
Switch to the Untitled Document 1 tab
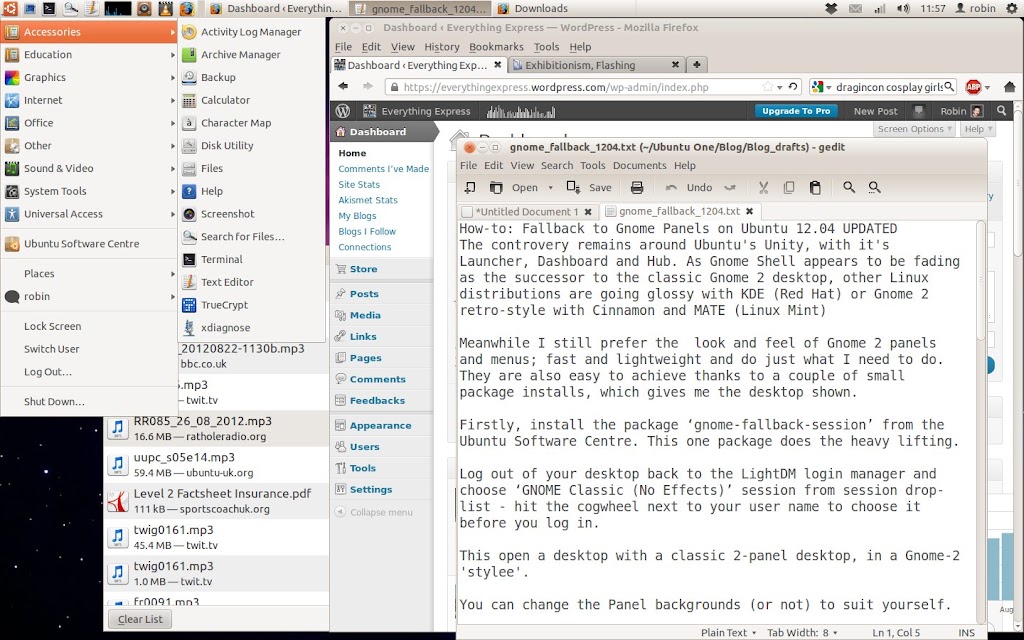click(x=526, y=212)
